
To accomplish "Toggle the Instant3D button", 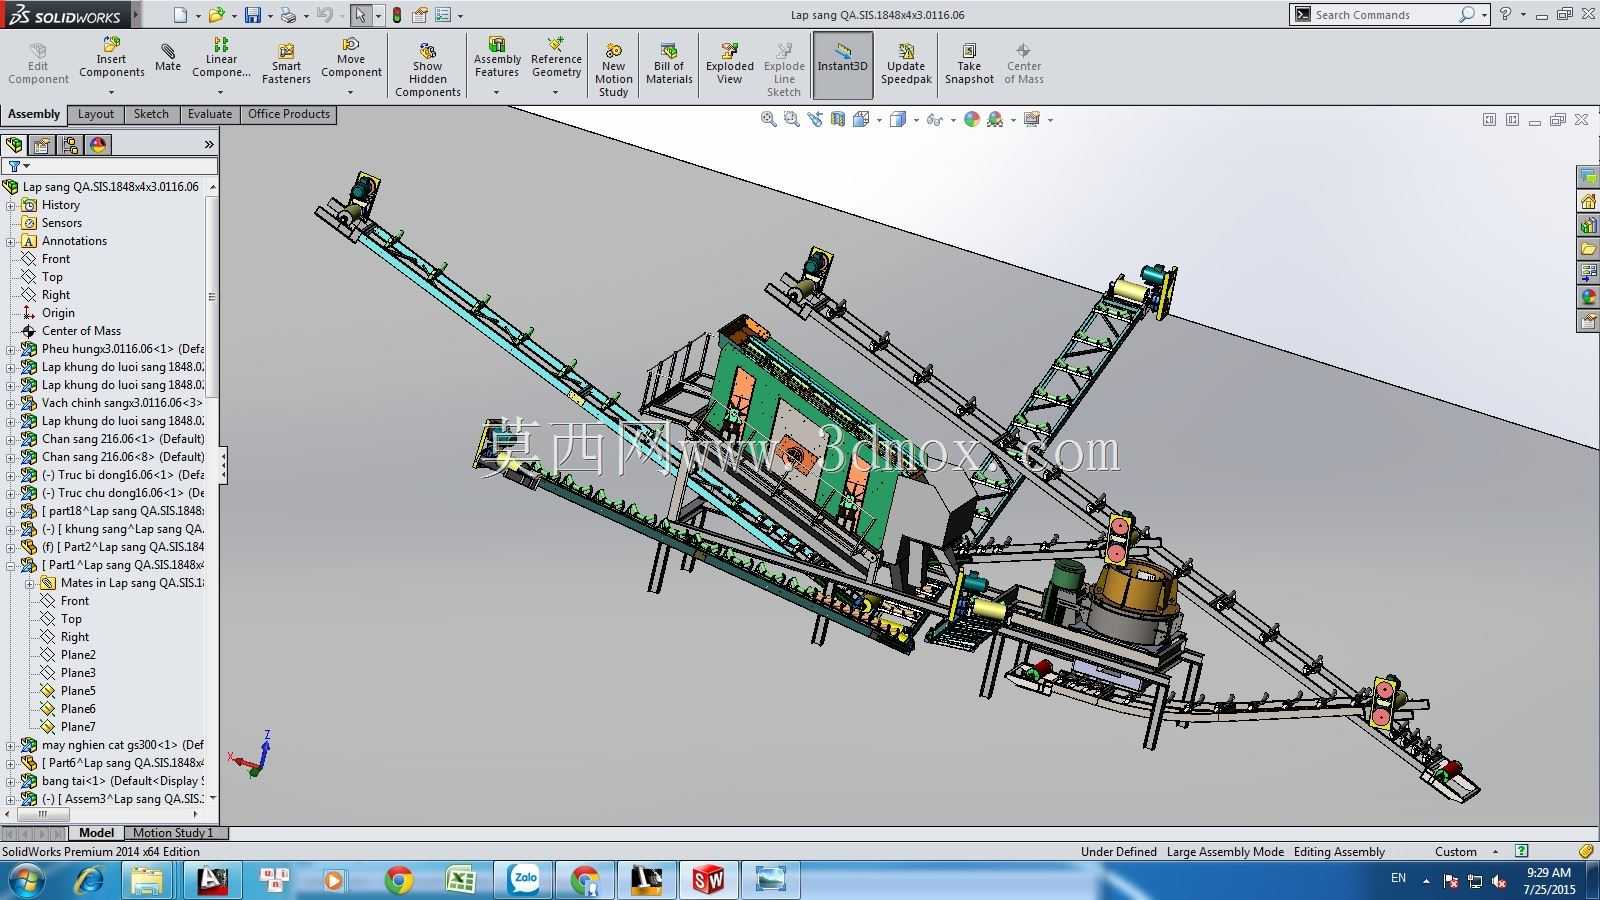I will (x=843, y=65).
